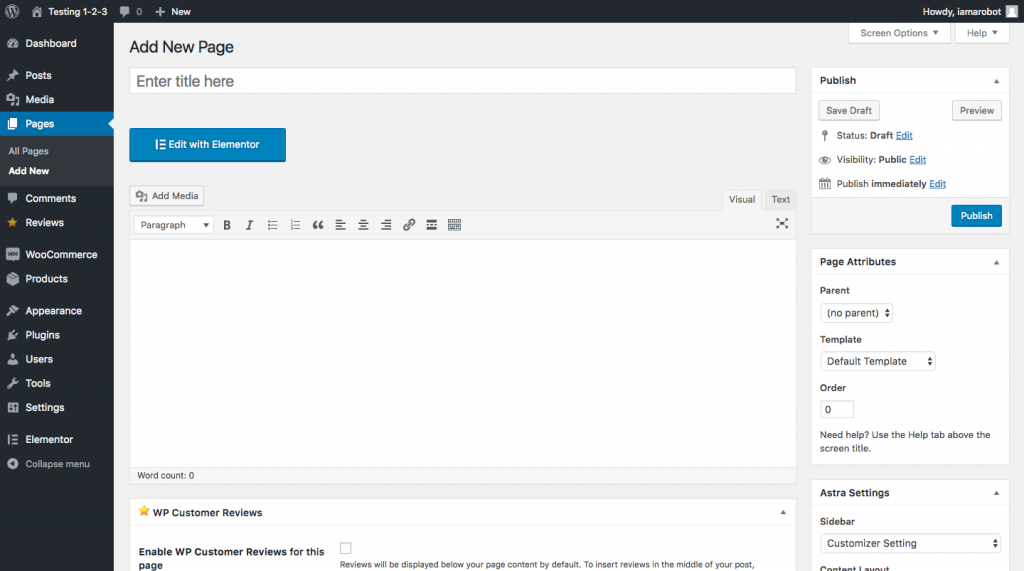This screenshot has width=1024, height=571.
Task: Edit the Status: Draft setting
Action: pos(904,135)
